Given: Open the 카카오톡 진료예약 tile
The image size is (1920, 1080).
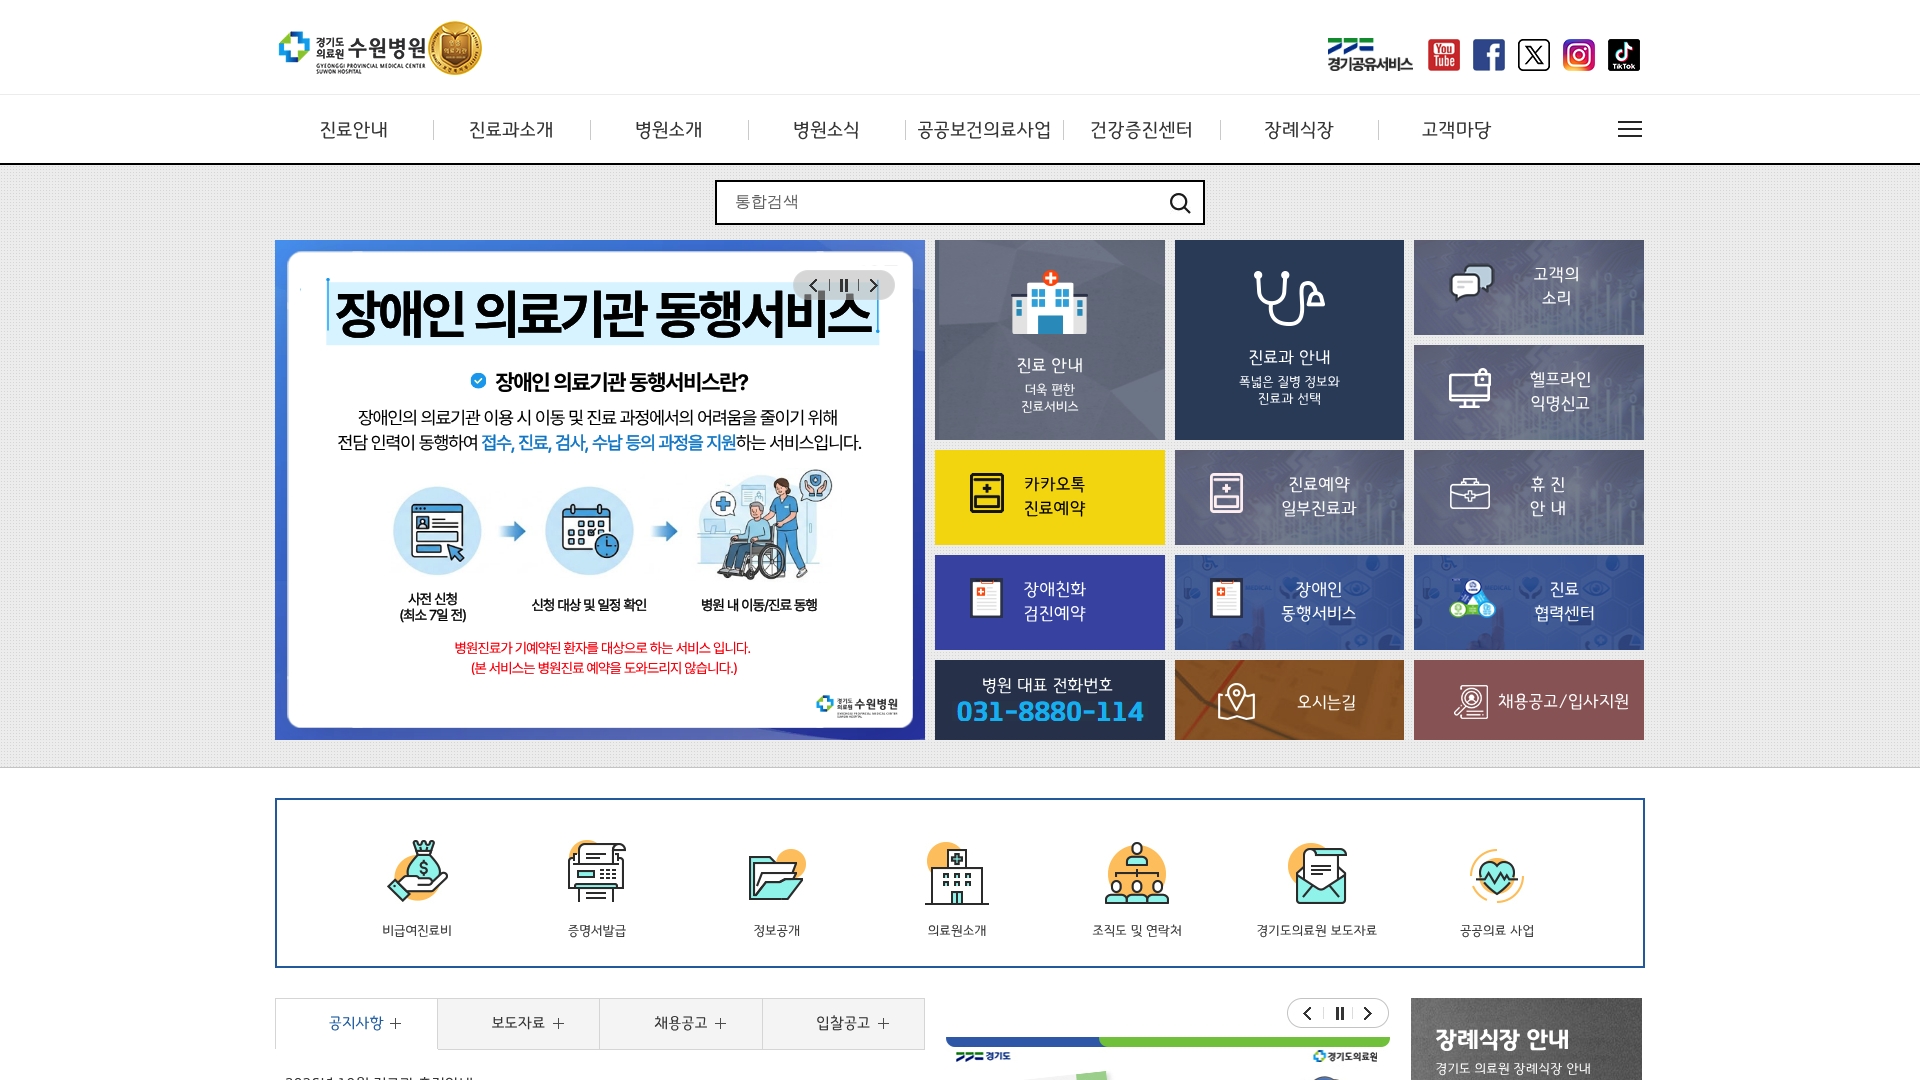Looking at the screenshot, I should [1049, 497].
